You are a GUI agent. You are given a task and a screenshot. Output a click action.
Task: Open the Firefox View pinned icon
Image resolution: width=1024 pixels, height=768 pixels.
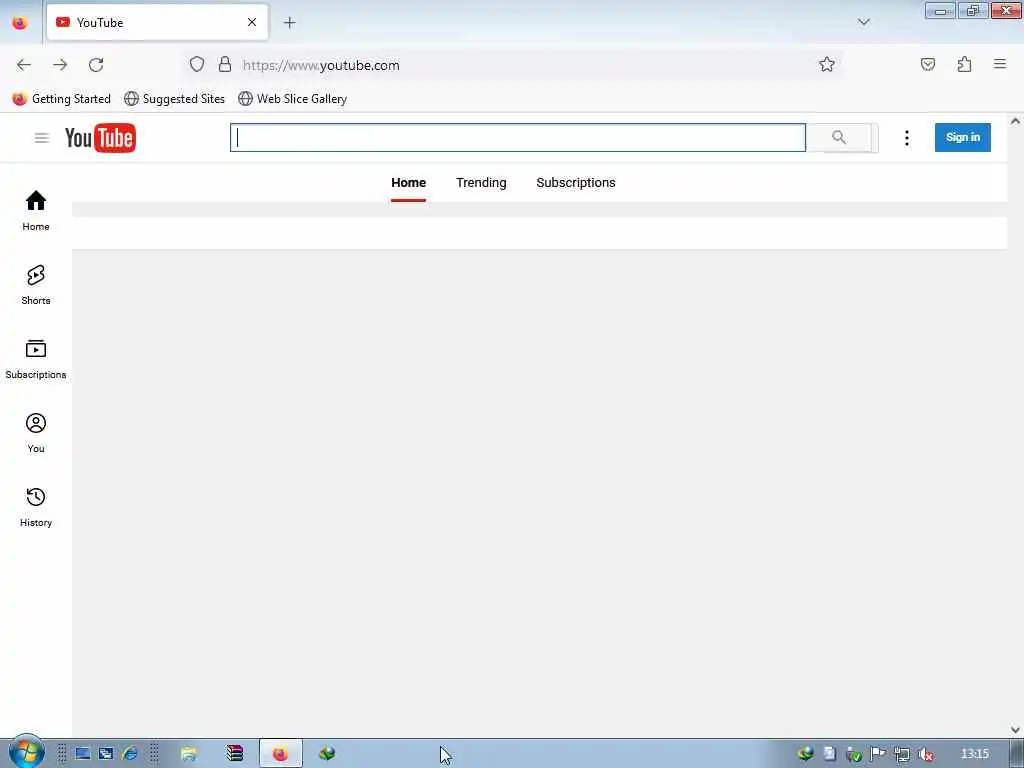tap(20, 22)
